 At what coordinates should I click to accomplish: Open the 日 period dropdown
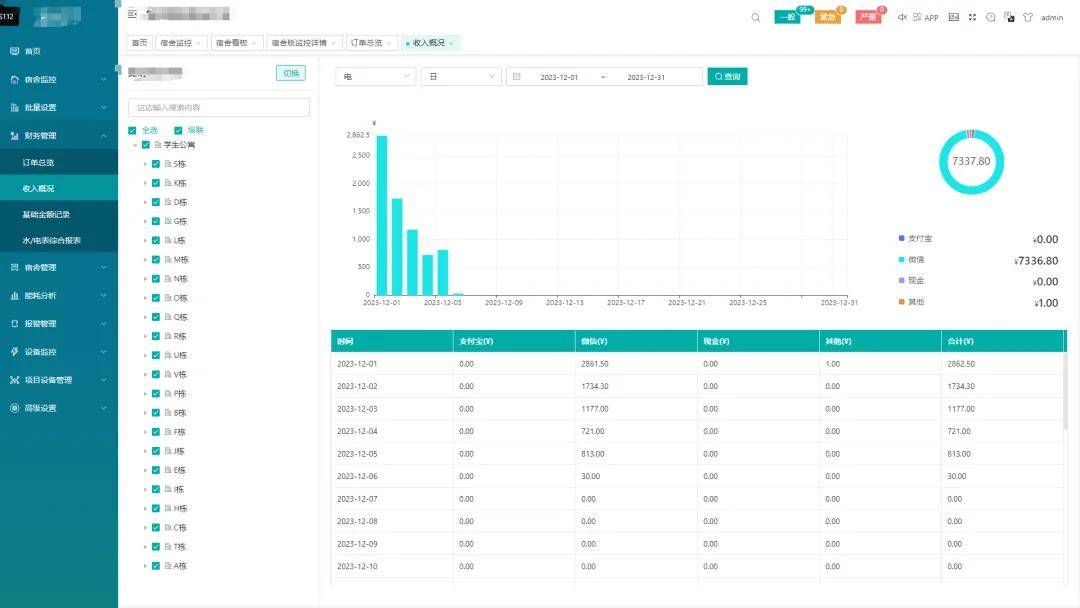(461, 76)
